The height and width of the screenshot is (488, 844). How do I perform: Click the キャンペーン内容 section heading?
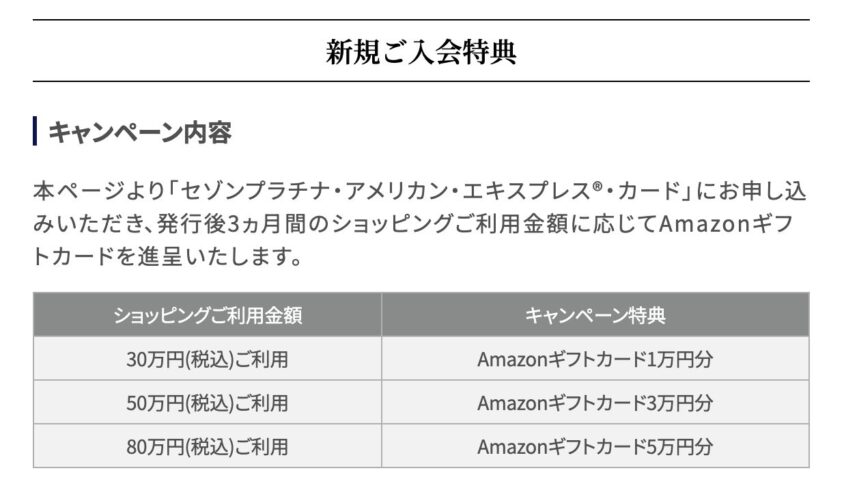pos(140,132)
